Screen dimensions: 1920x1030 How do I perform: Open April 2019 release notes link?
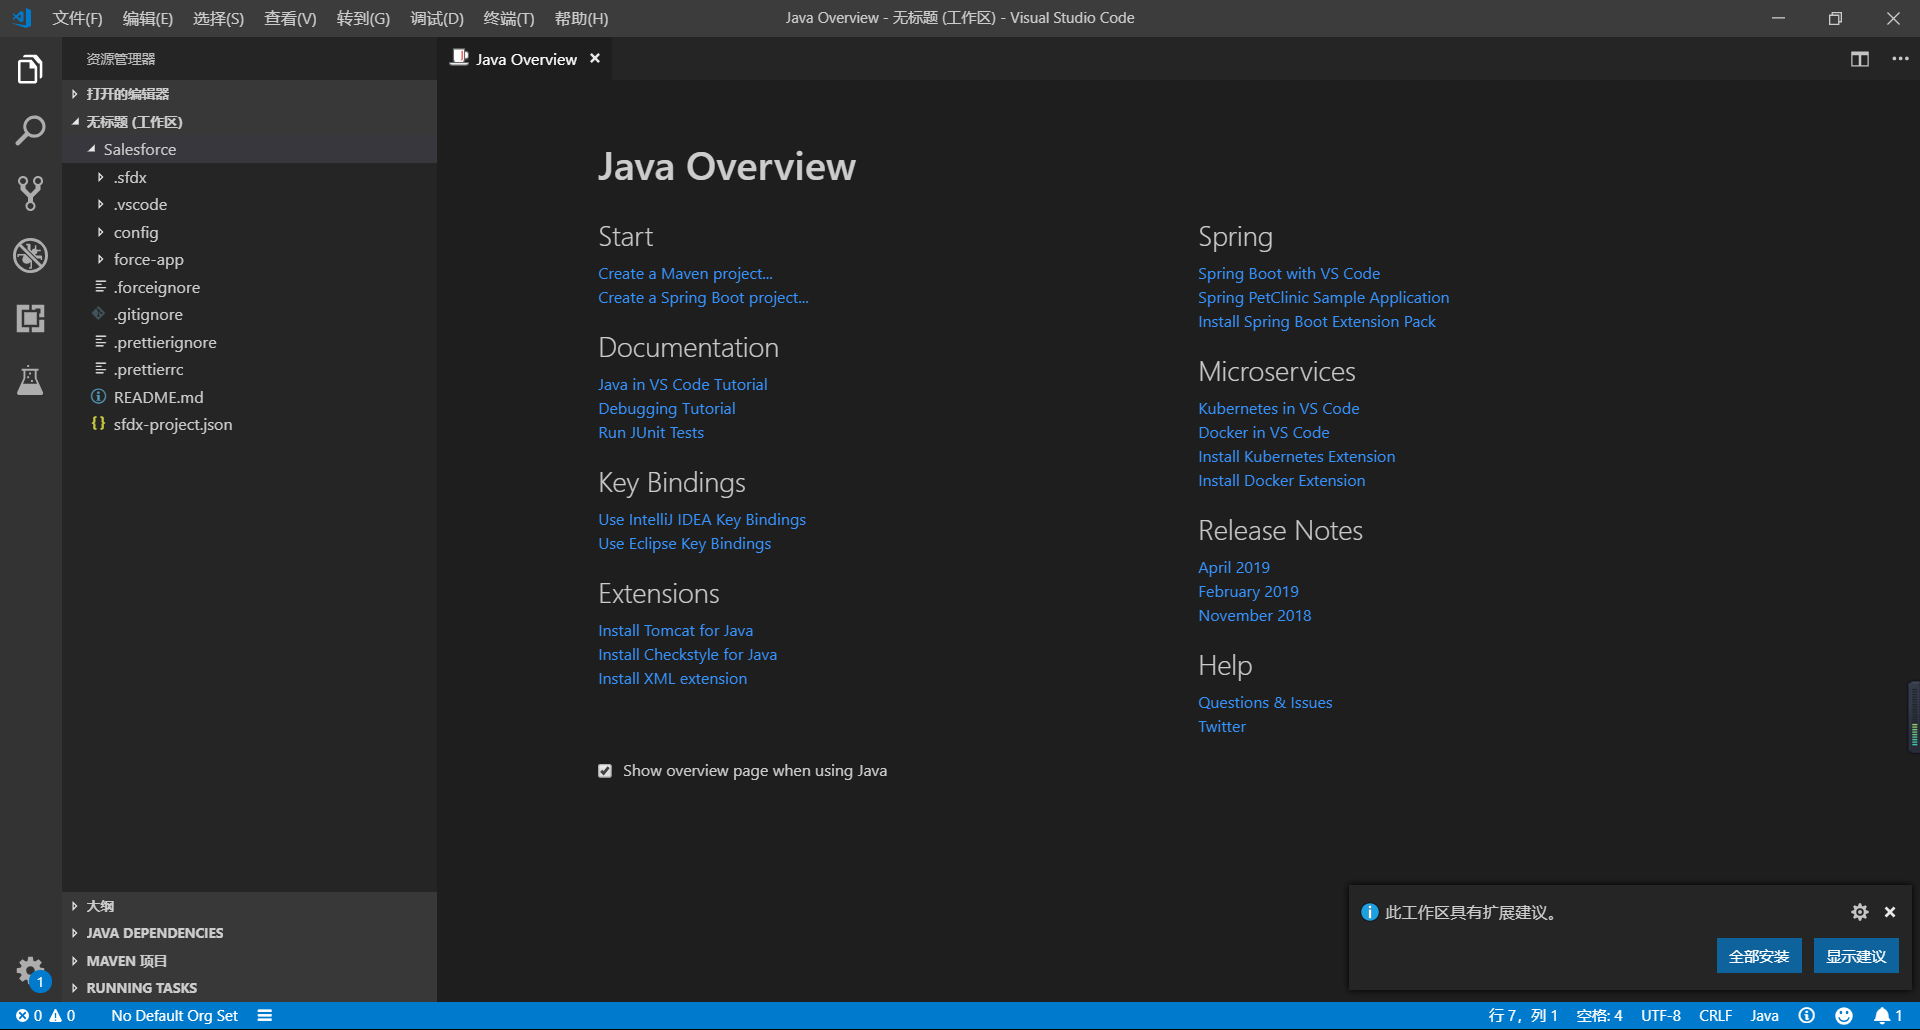pos(1234,568)
